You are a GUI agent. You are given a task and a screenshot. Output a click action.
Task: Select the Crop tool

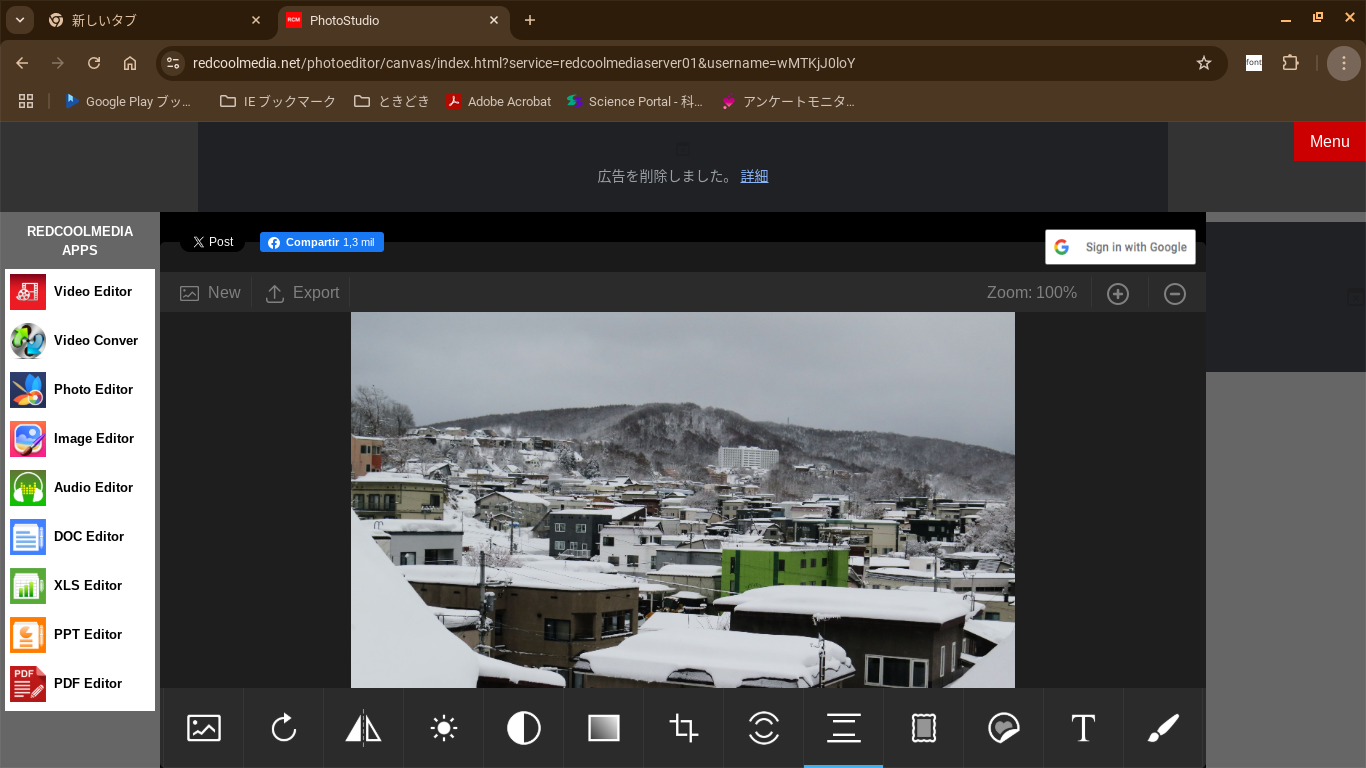coord(683,728)
